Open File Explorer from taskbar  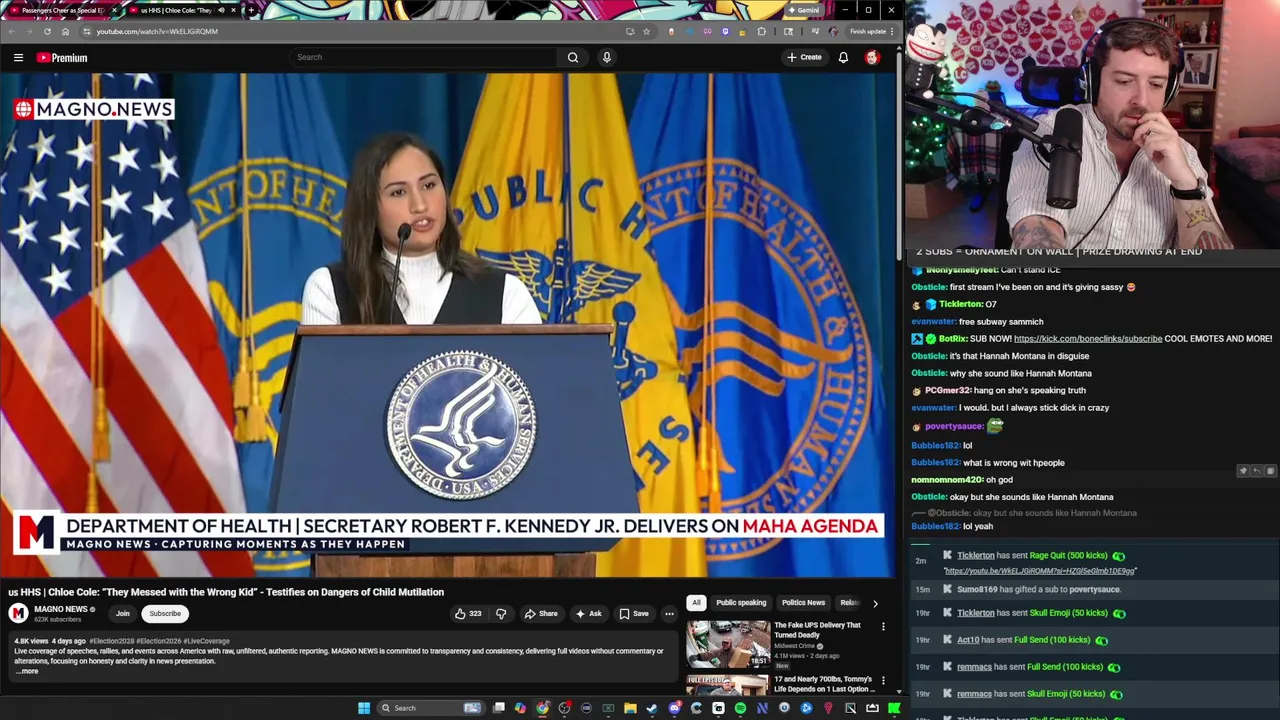(630, 708)
